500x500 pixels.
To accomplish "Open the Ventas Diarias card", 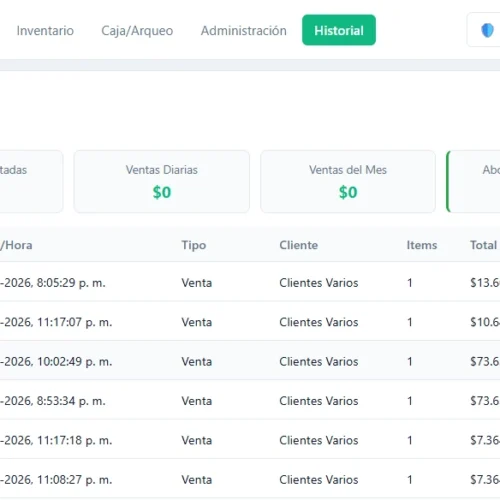I will click(x=162, y=181).
